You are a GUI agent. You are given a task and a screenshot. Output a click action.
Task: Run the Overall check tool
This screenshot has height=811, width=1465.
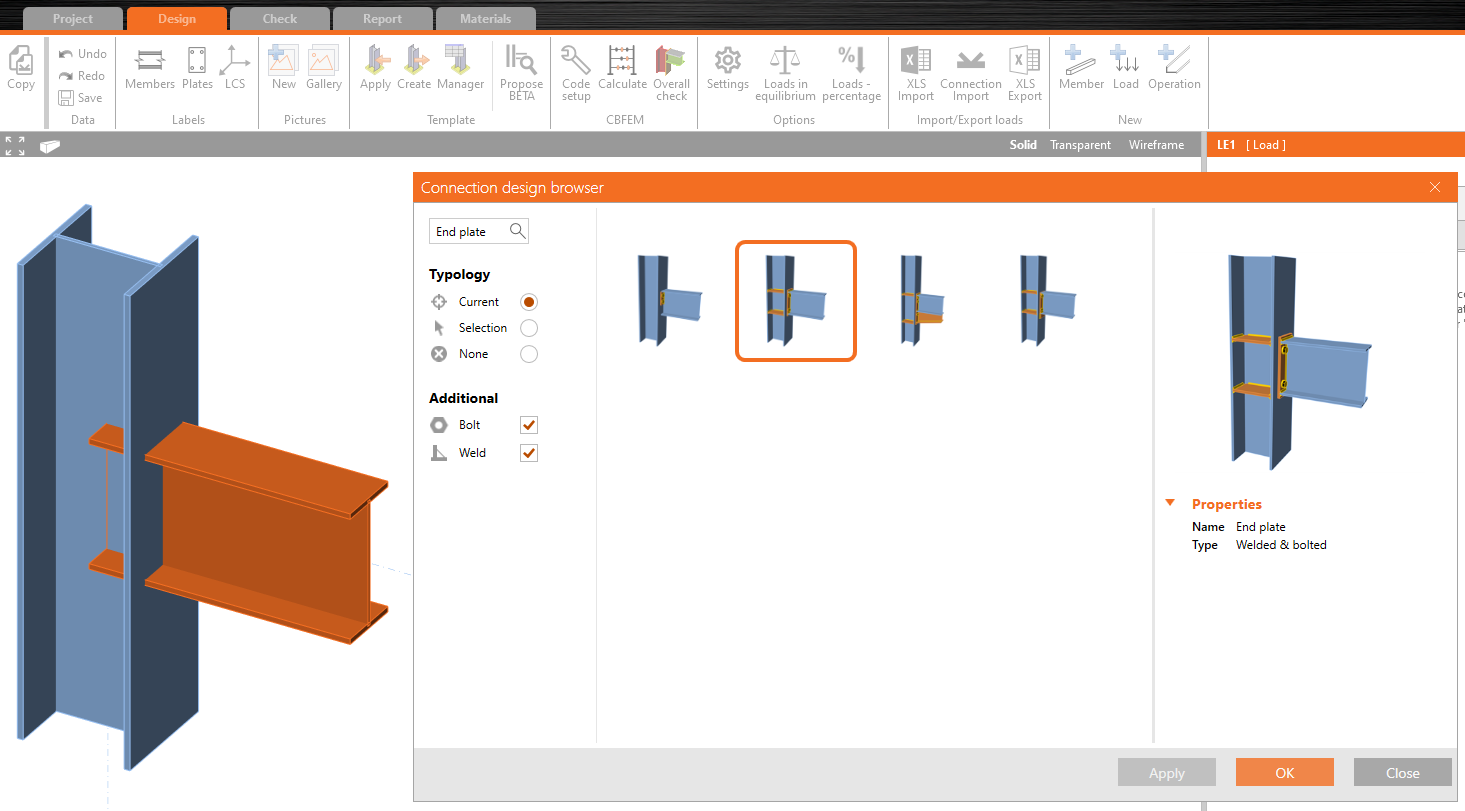(x=671, y=71)
